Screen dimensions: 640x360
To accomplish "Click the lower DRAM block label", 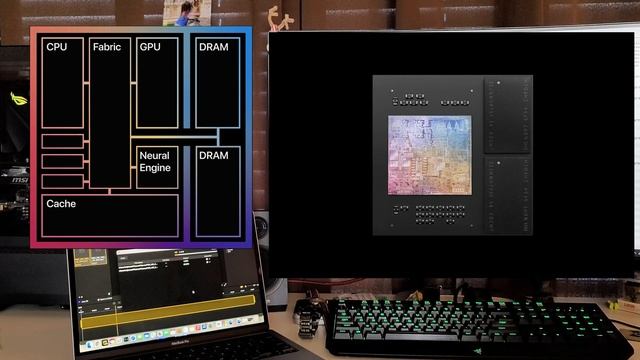I will tap(213, 156).
